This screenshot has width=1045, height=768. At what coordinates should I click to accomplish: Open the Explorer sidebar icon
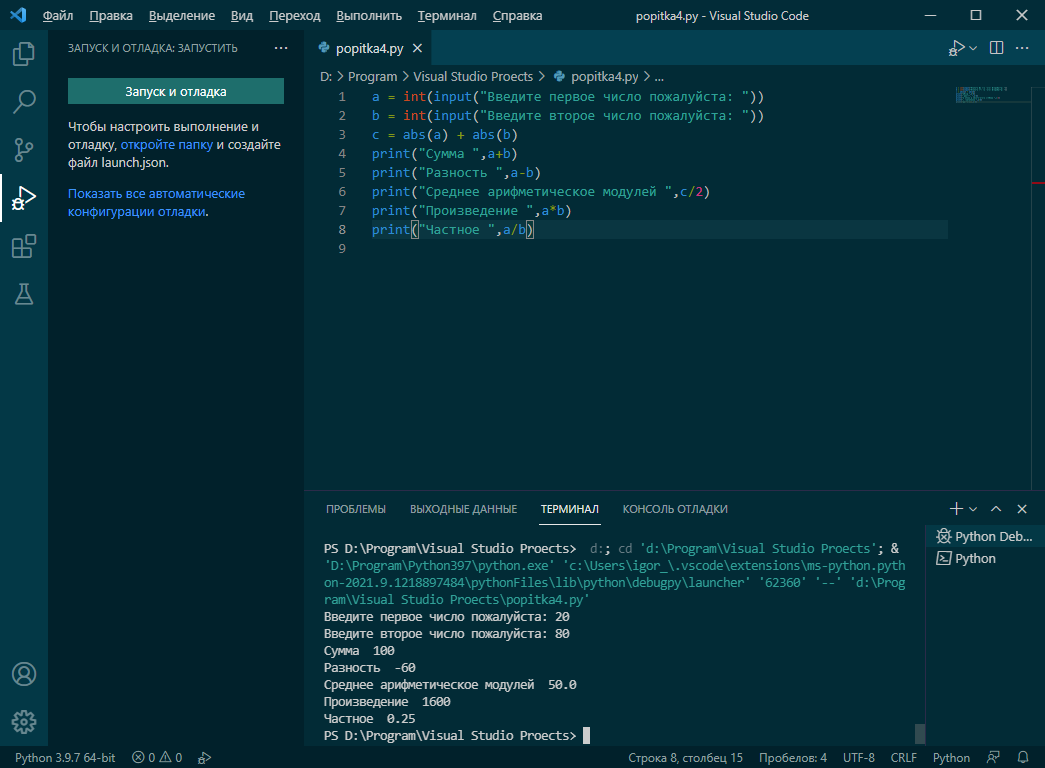pos(24,54)
